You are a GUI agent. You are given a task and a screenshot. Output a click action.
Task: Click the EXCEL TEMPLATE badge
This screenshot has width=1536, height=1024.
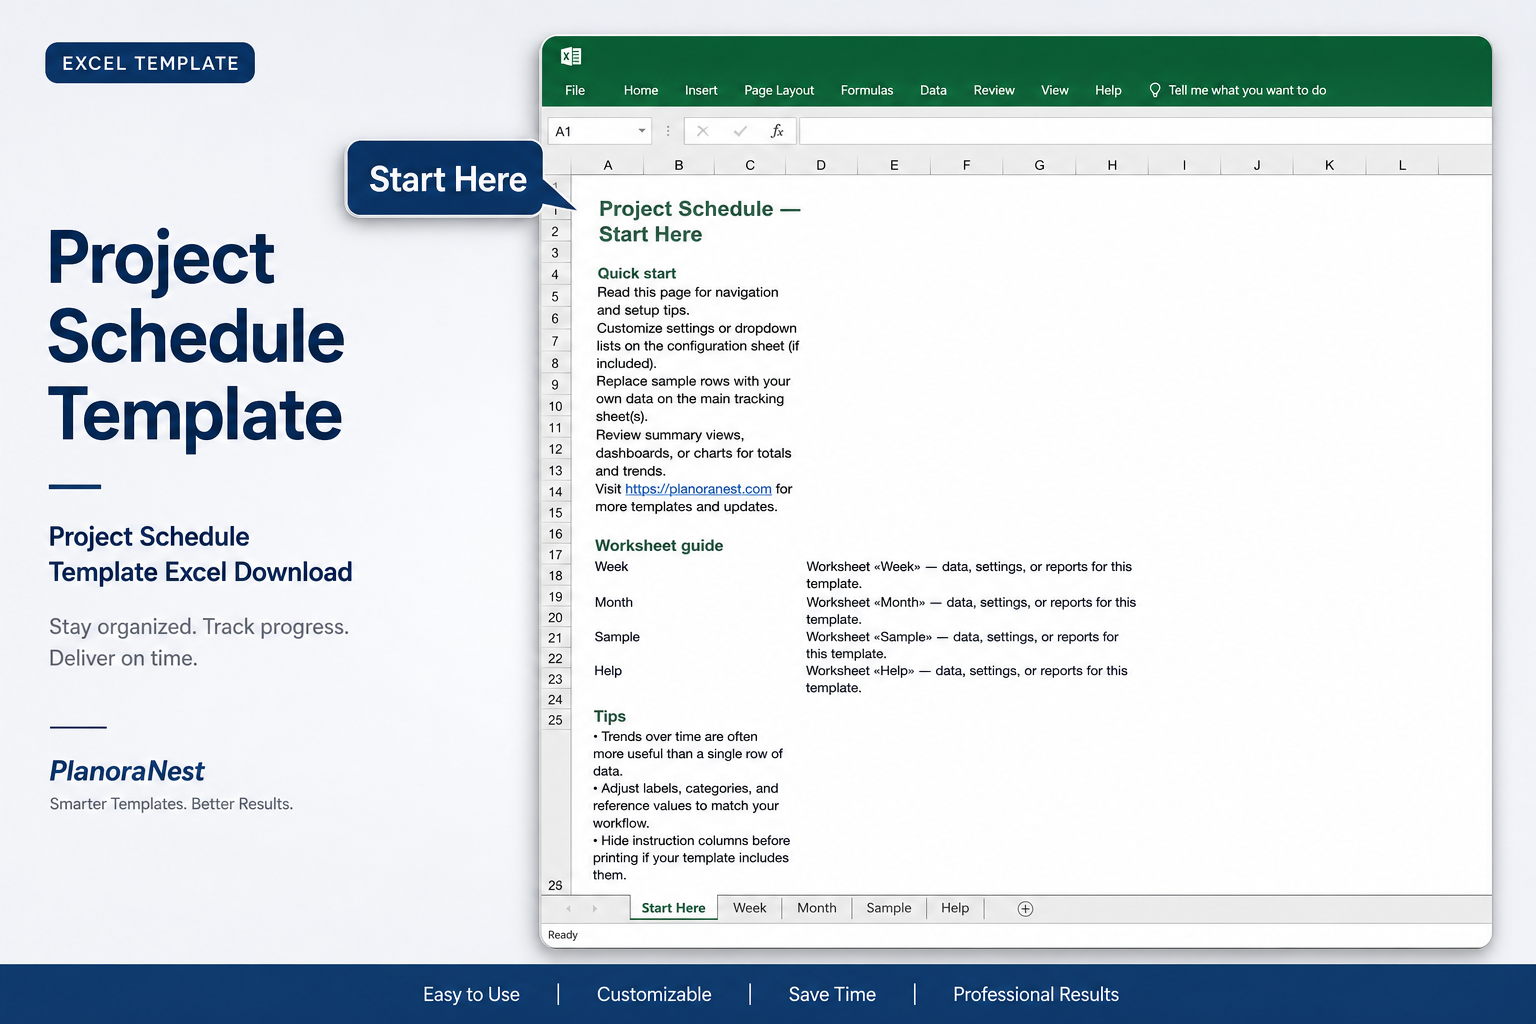coord(150,63)
